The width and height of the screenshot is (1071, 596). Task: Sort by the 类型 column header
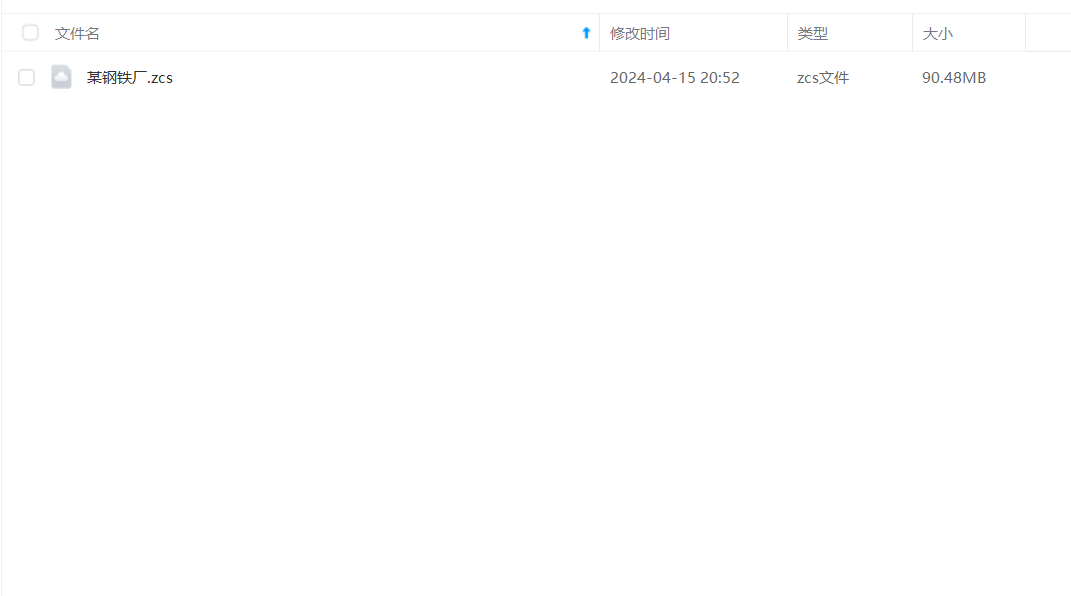coord(813,33)
